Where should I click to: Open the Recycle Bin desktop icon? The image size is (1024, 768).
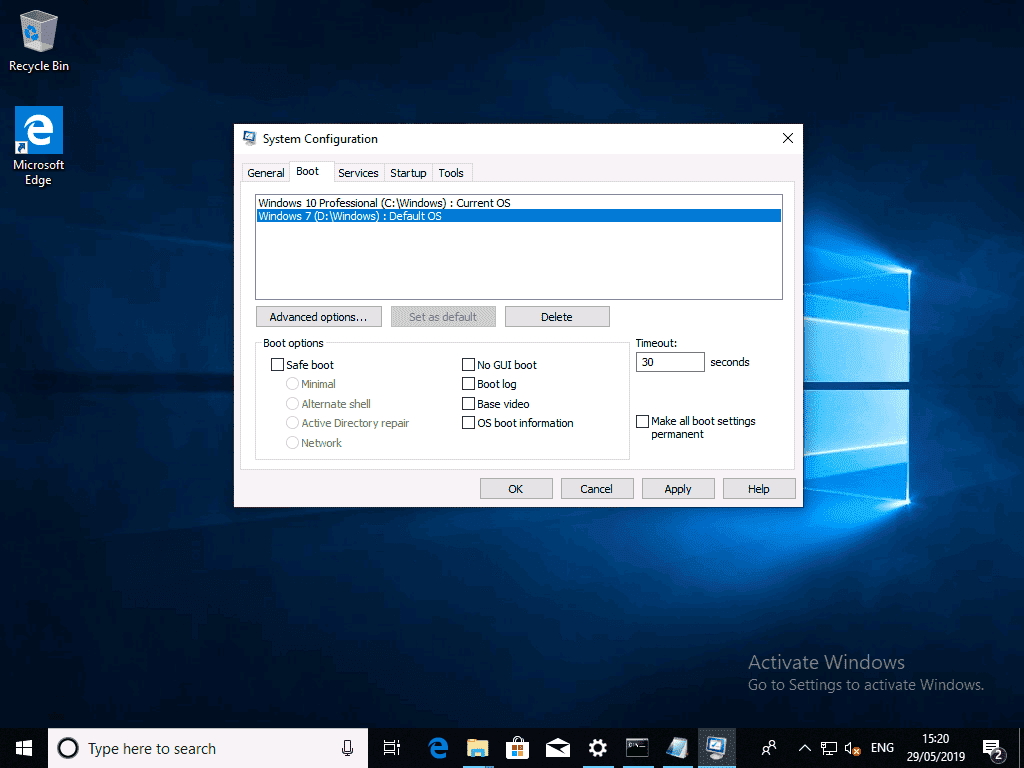[39, 40]
